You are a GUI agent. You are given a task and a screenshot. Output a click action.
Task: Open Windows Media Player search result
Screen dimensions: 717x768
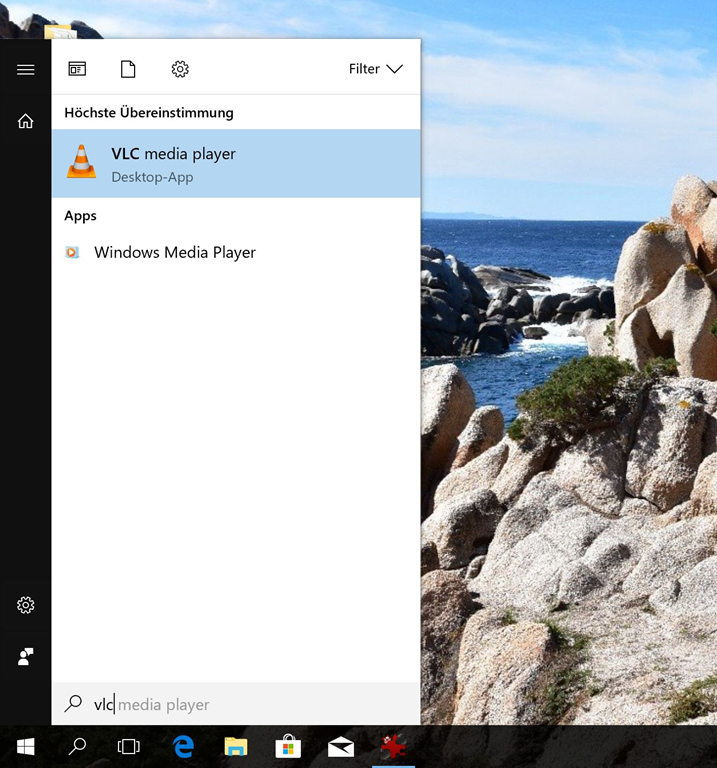(x=175, y=252)
